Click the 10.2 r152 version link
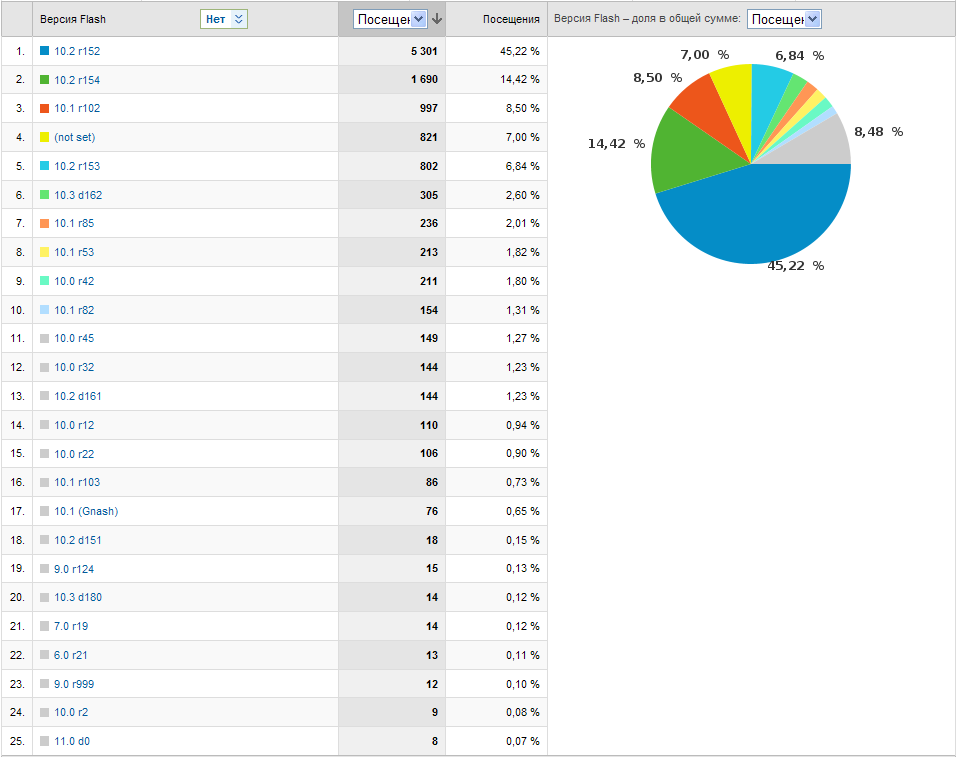 [x=78, y=50]
